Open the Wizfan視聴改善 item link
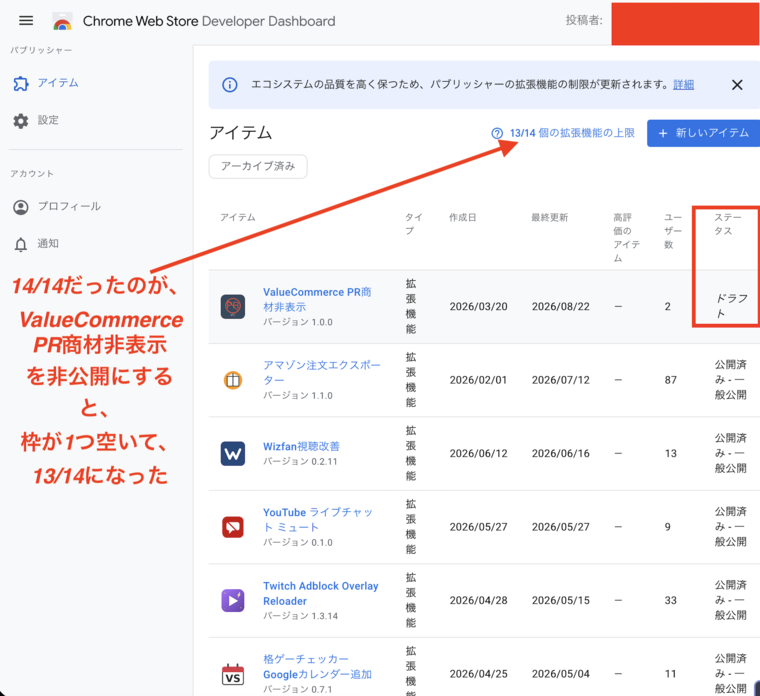Image resolution: width=760 pixels, height=696 pixels. tap(301, 446)
